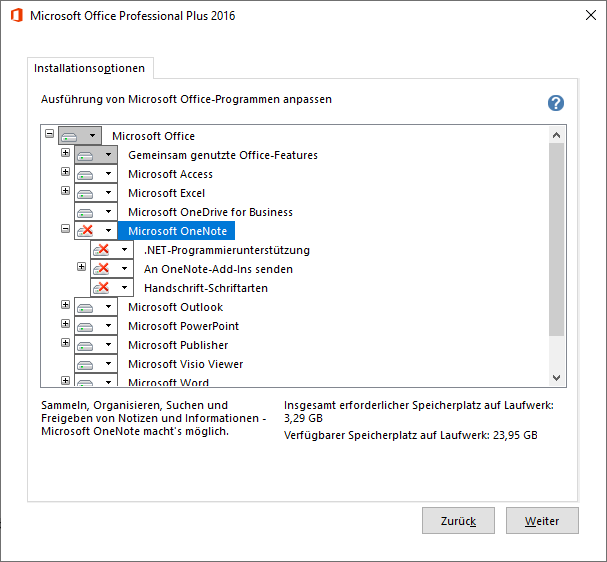The image size is (607, 562).
Task: Open install state dropdown for Microsoft Publisher
Action: pyautogui.click(x=96, y=344)
